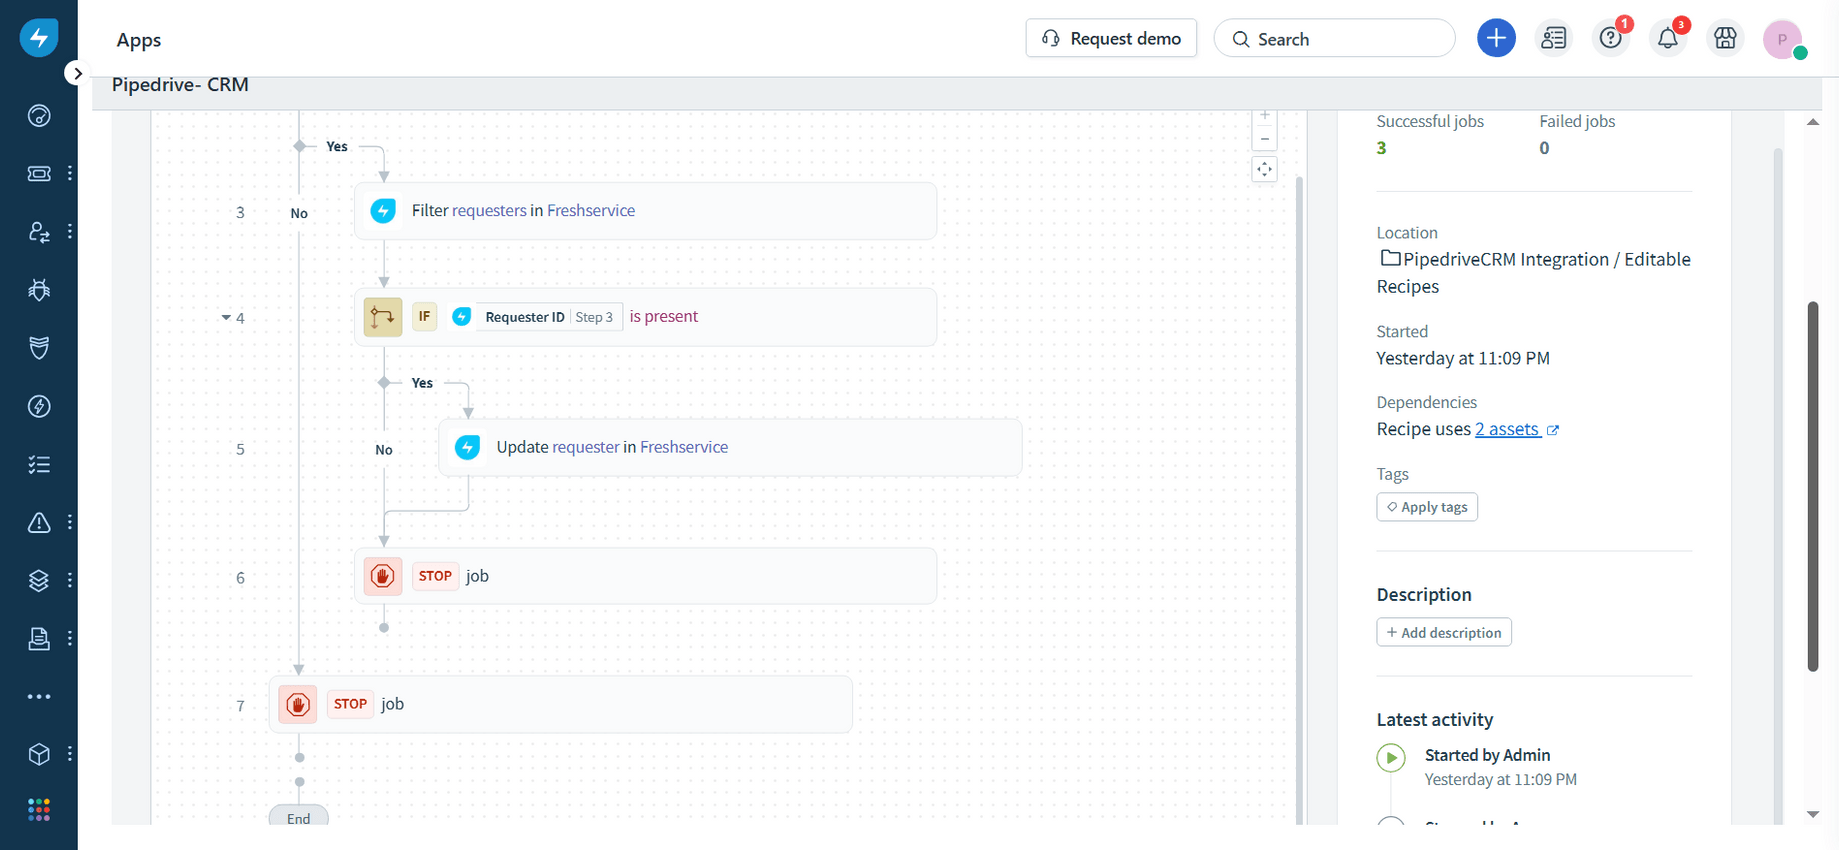Viewport: 1839px width, 850px height.
Task: Open the three-dot more icon in the sidebar
Action: click(39, 697)
